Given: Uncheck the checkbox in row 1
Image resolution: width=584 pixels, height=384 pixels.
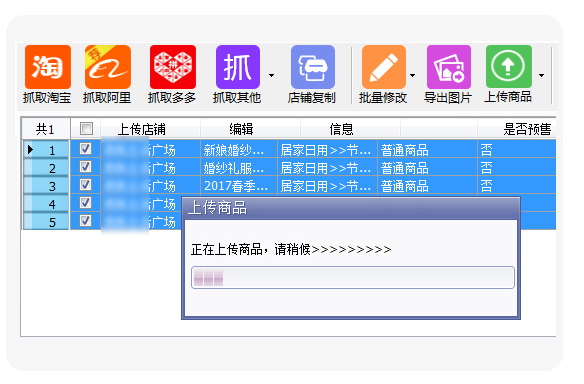Looking at the screenshot, I should pyautogui.click(x=85, y=149).
